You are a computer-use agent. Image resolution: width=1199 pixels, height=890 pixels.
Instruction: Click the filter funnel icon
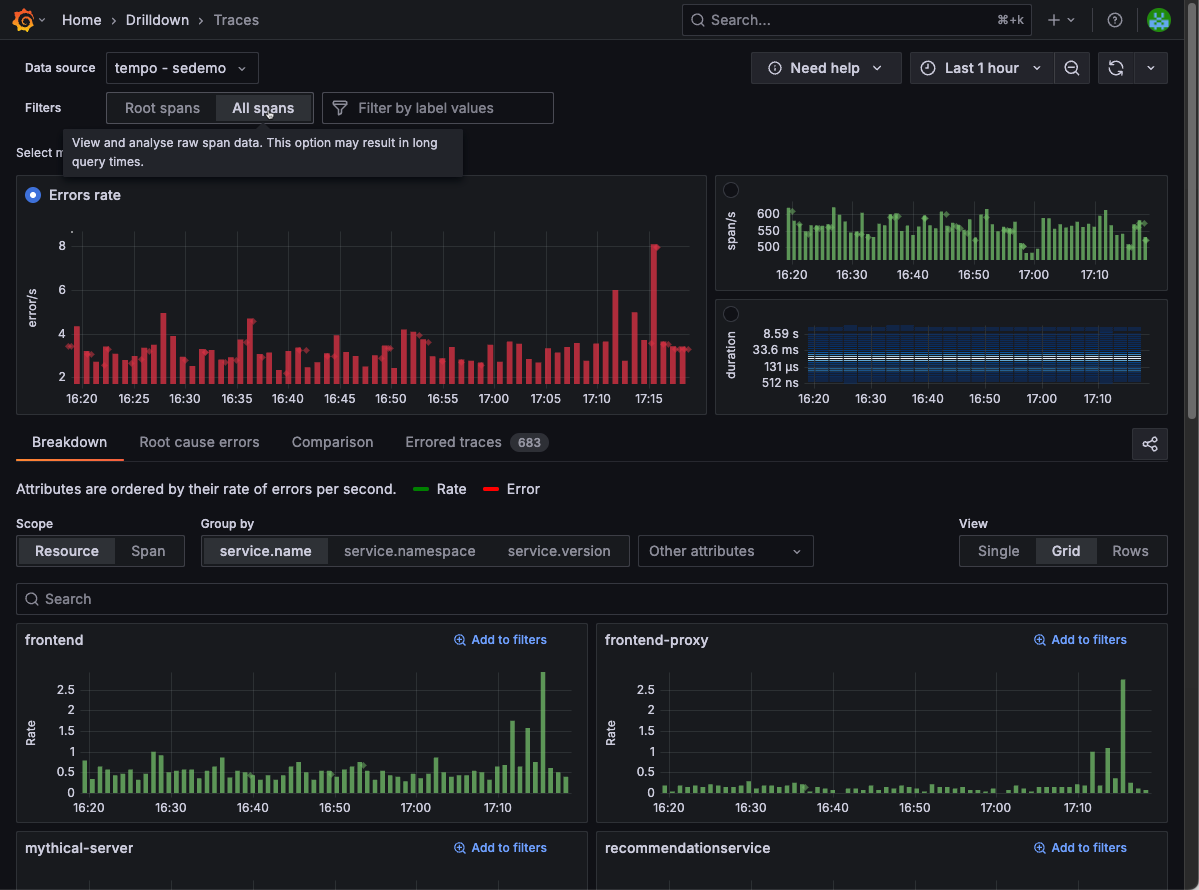(x=340, y=108)
